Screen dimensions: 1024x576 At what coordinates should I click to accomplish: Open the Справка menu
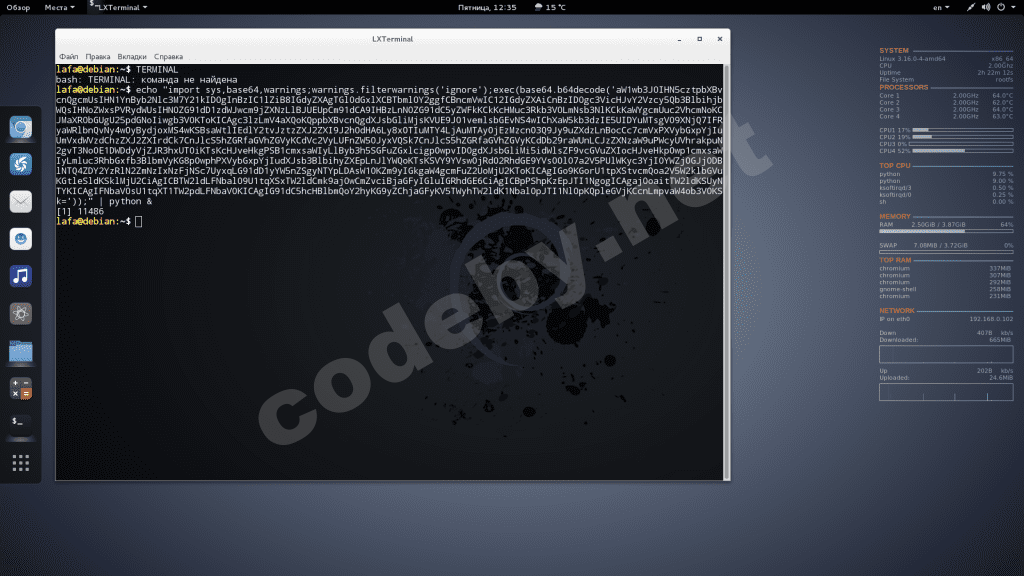(x=168, y=57)
